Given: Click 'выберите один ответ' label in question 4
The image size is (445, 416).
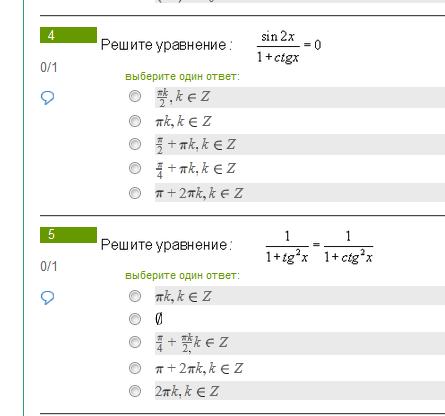Looking at the screenshot, I should (182, 77).
